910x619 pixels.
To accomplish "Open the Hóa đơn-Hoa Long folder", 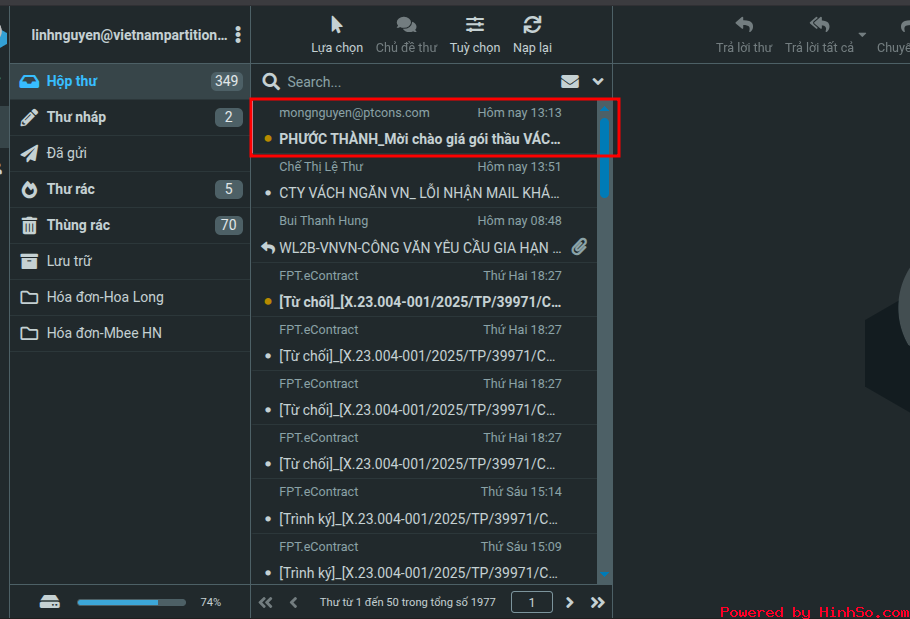I will pos(105,297).
